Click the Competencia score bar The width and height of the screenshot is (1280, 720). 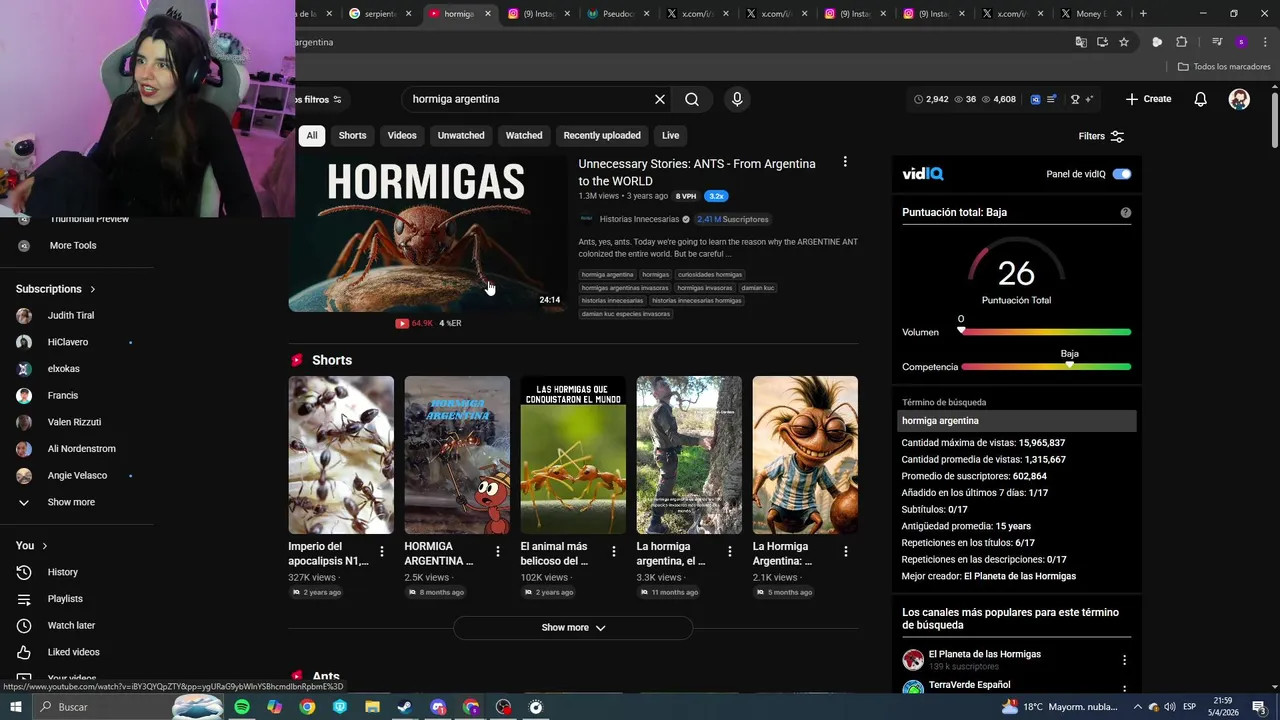(x=1046, y=367)
